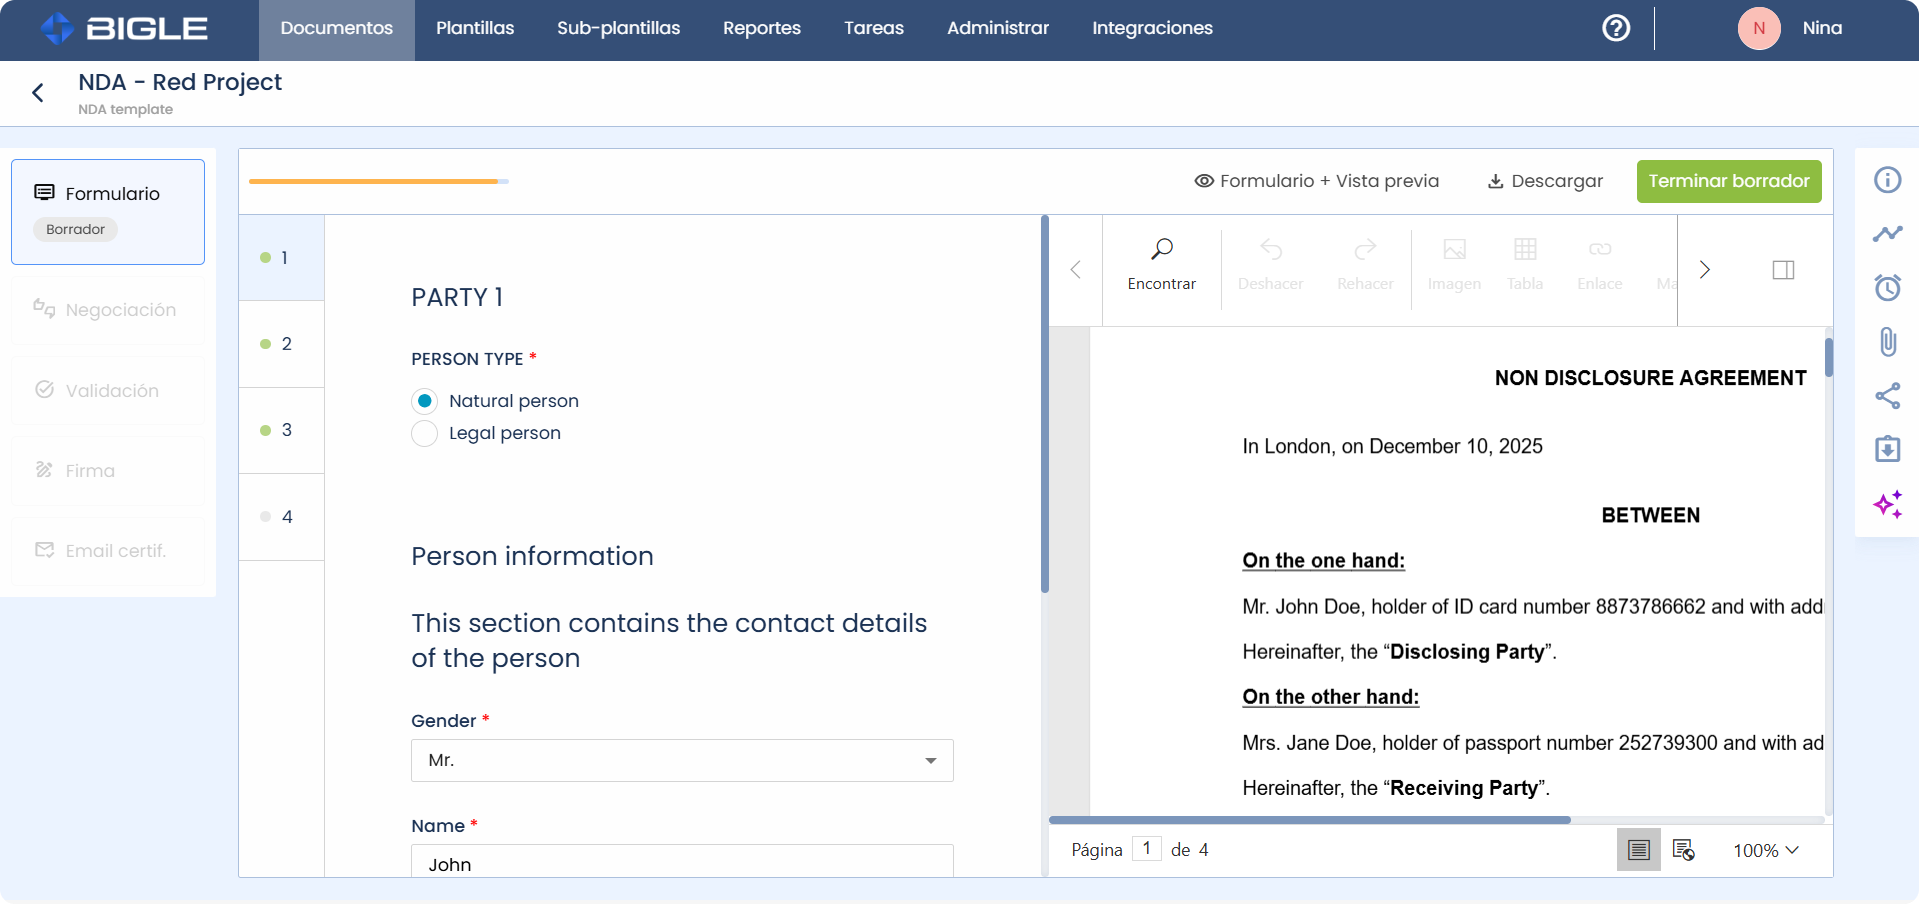1919x904 pixels.
Task: Open attachments with the paperclip icon
Action: 1887,342
